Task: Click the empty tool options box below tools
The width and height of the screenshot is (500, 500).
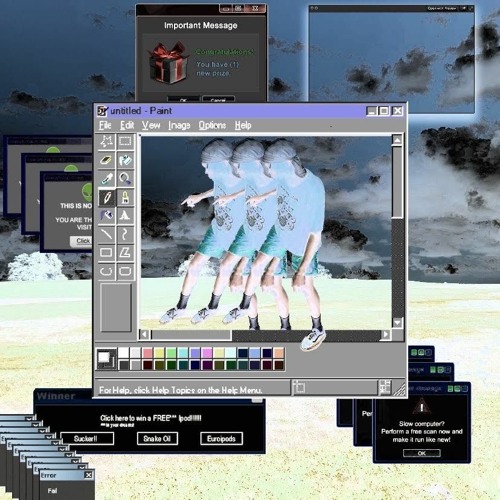Action: [x=116, y=307]
